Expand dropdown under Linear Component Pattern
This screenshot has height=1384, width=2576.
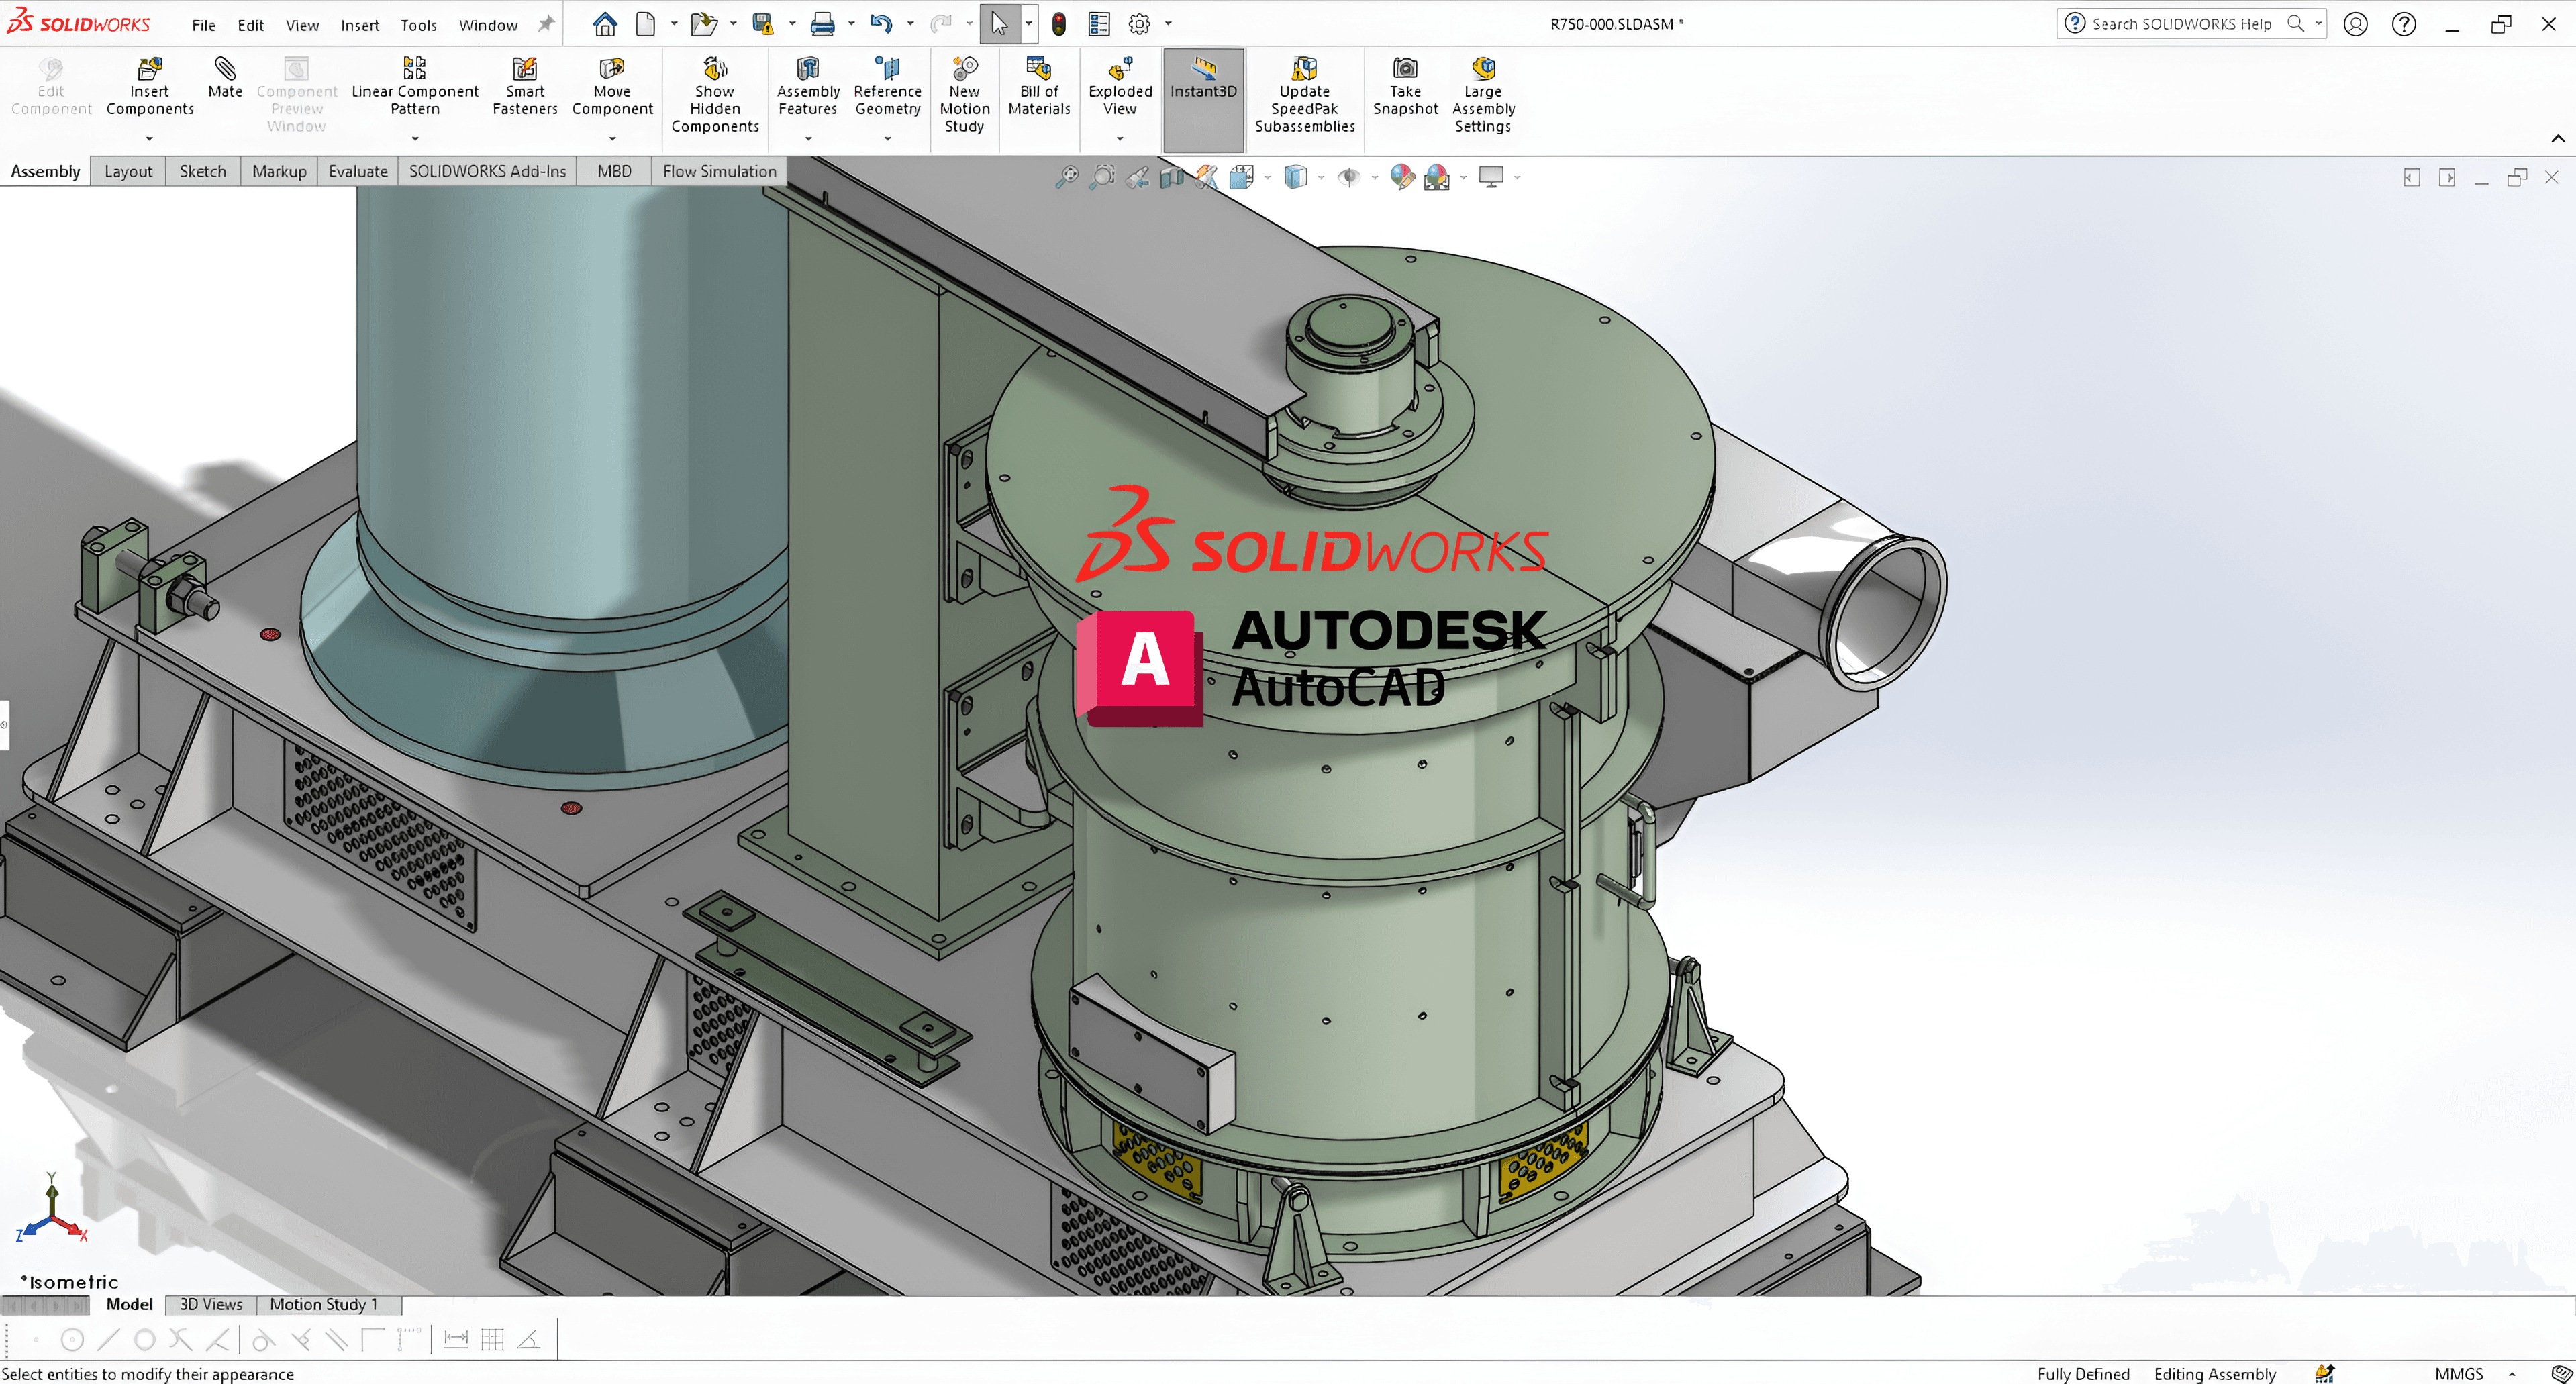point(415,138)
